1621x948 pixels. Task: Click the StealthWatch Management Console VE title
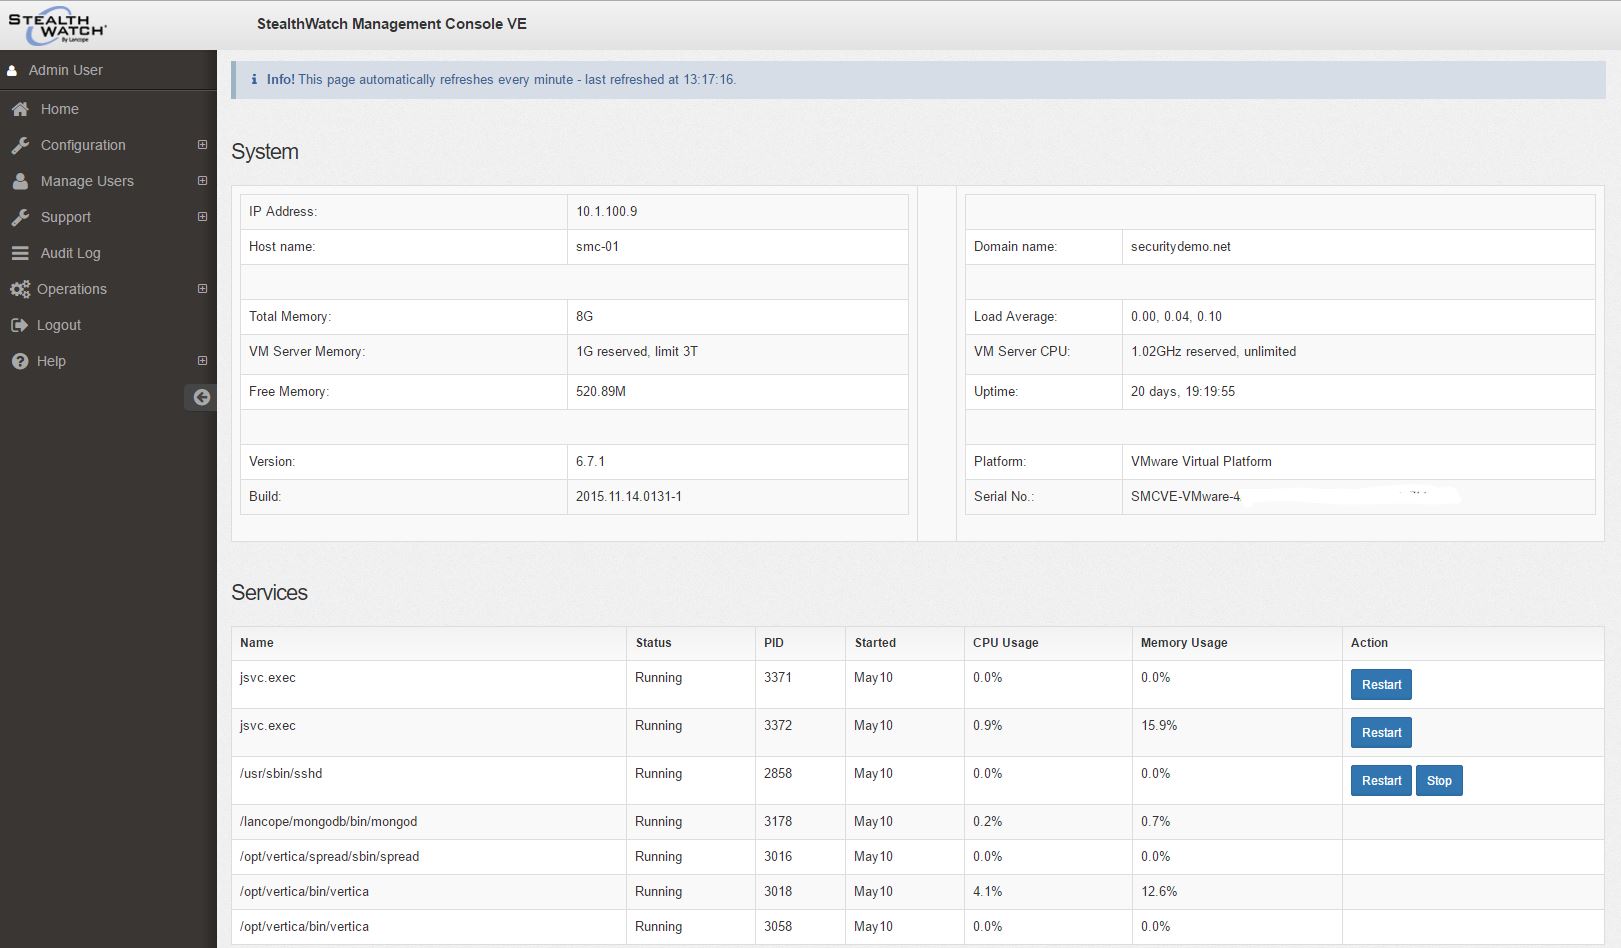coord(392,24)
